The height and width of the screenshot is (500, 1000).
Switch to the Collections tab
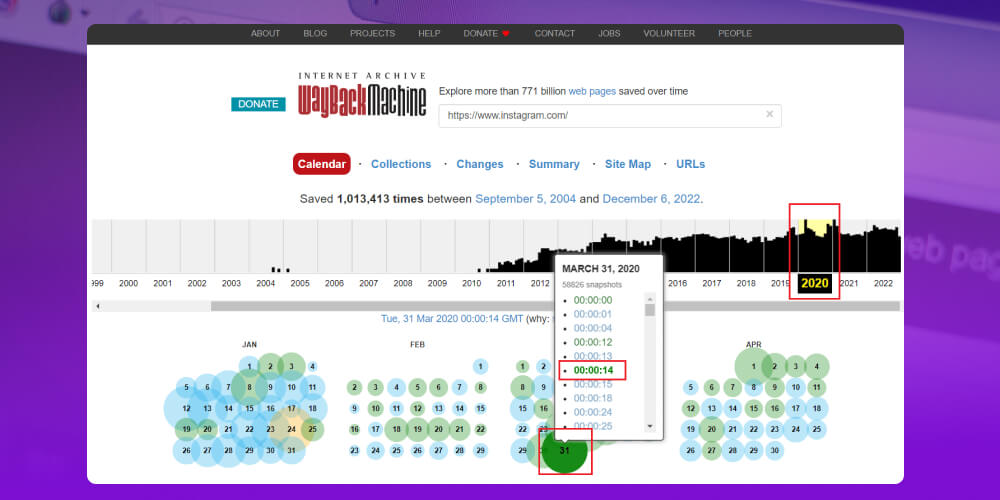pyautogui.click(x=401, y=164)
